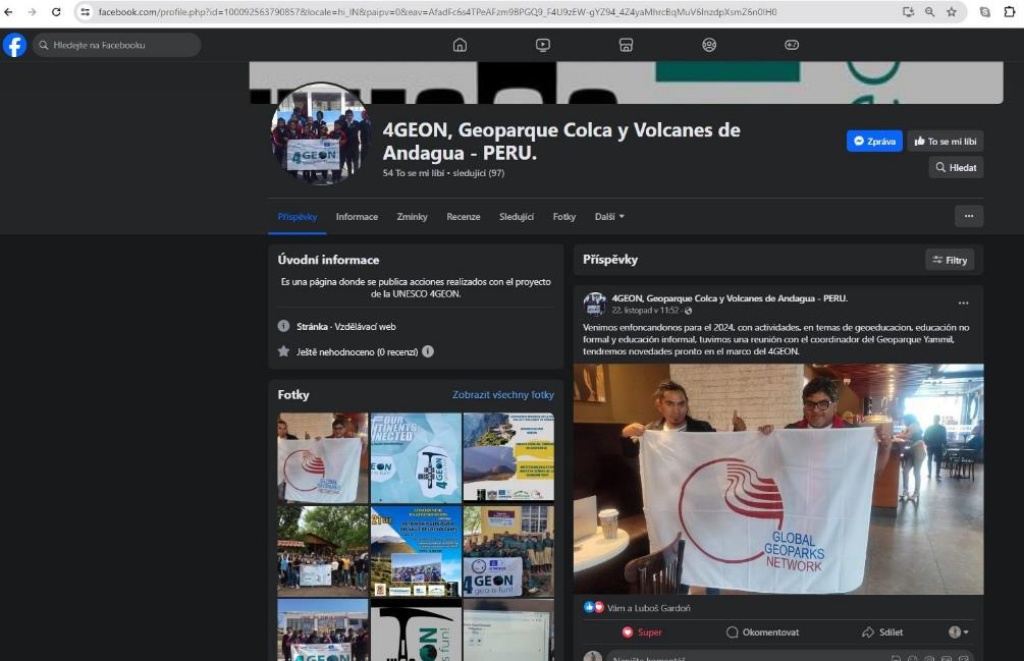Click Zobrazit všechny fotky link
1024x661 pixels.
pyautogui.click(x=503, y=395)
